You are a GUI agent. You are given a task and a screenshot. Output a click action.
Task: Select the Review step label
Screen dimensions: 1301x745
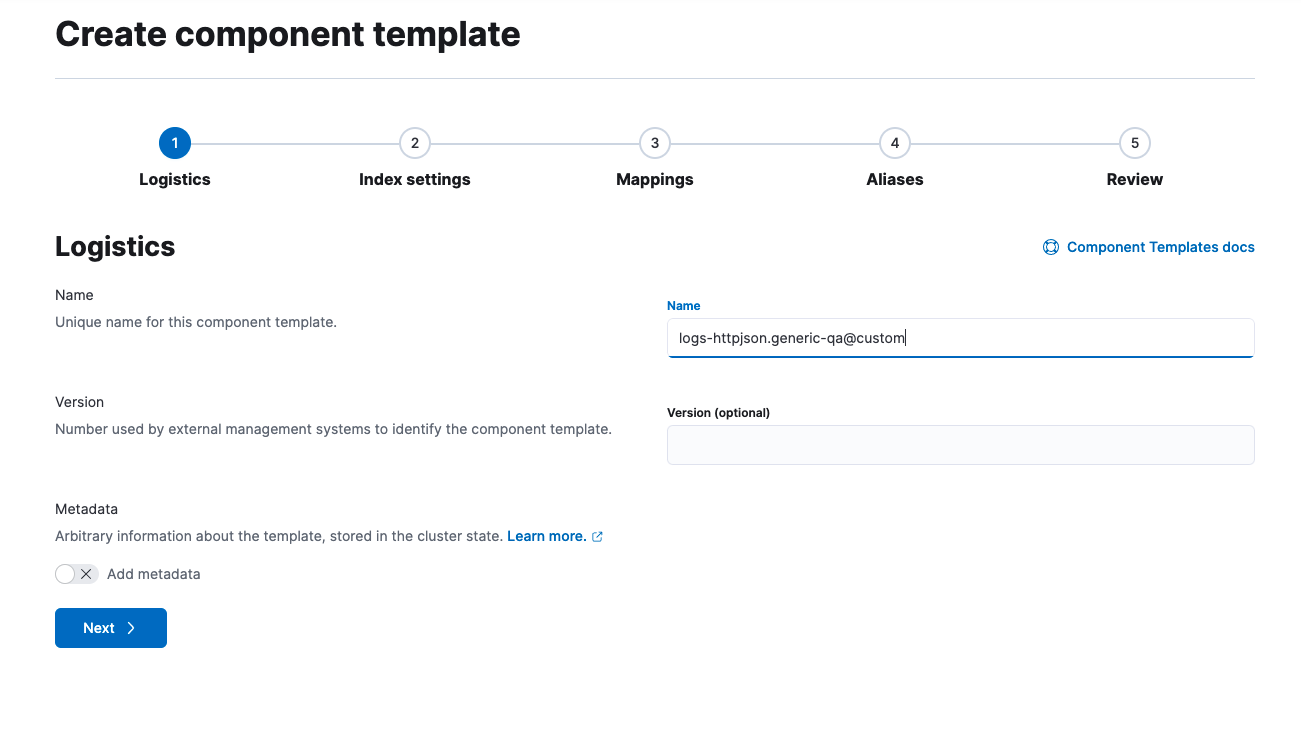click(1134, 179)
